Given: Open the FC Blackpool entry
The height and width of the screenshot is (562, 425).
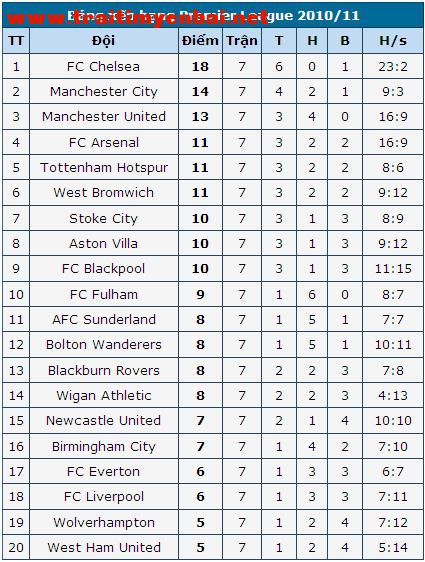Looking at the screenshot, I should click(x=104, y=269).
